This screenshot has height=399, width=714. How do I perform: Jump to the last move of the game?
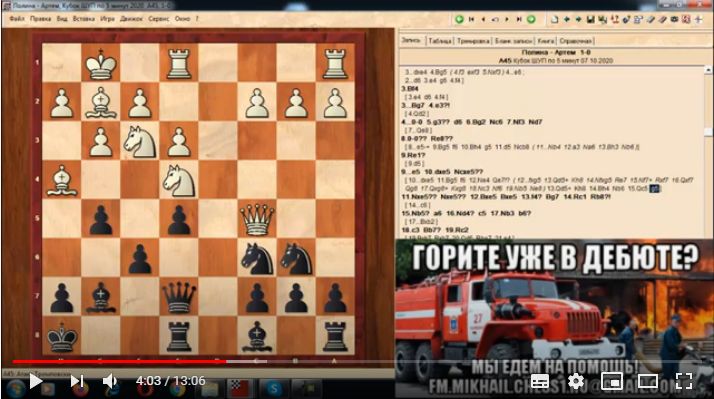(x=519, y=19)
